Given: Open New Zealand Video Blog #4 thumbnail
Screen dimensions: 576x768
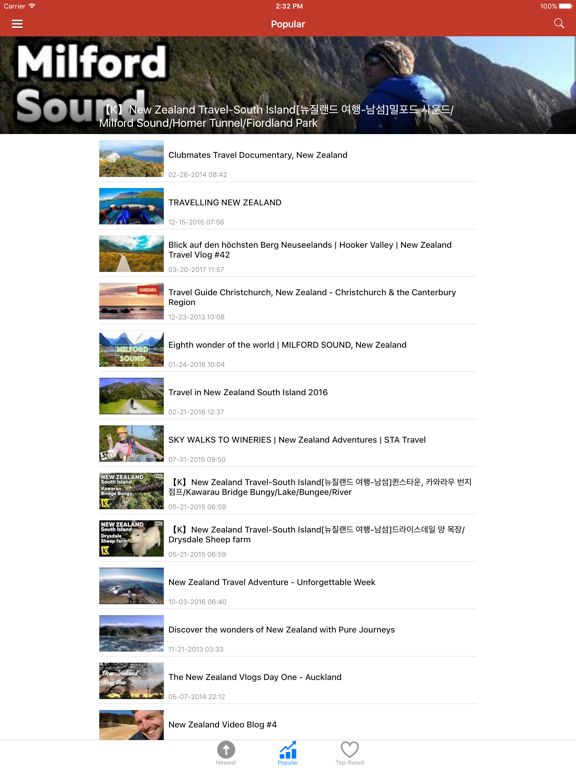Looking at the screenshot, I should tap(131, 725).
